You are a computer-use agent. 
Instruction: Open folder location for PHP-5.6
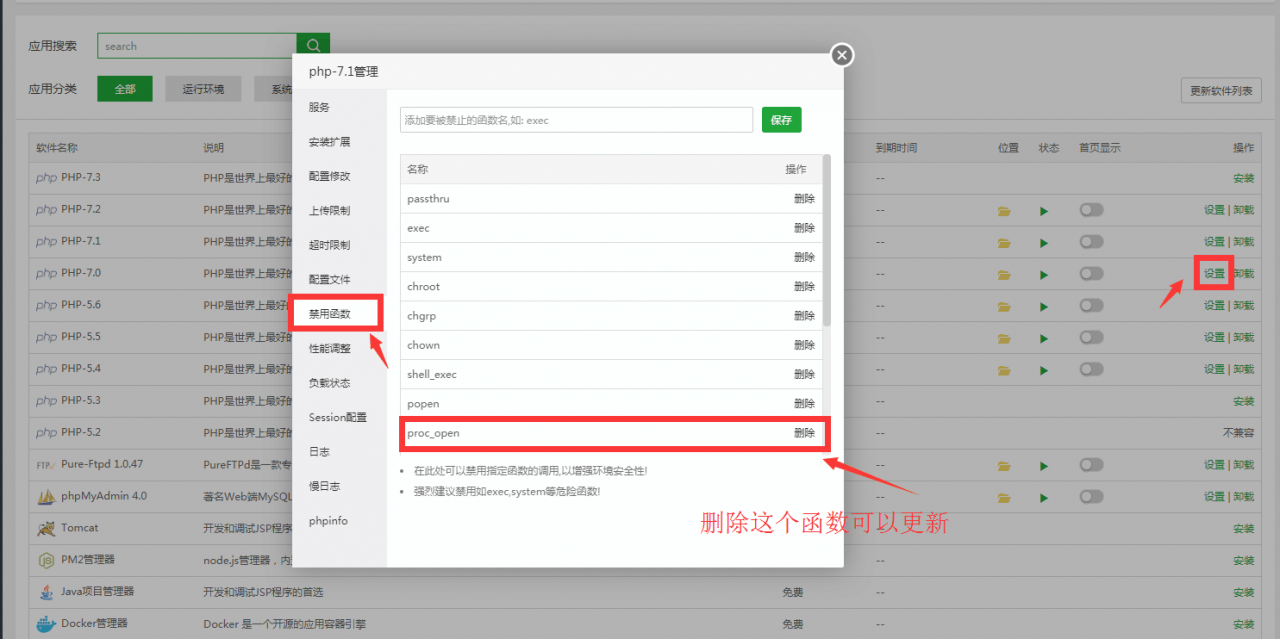(1004, 306)
